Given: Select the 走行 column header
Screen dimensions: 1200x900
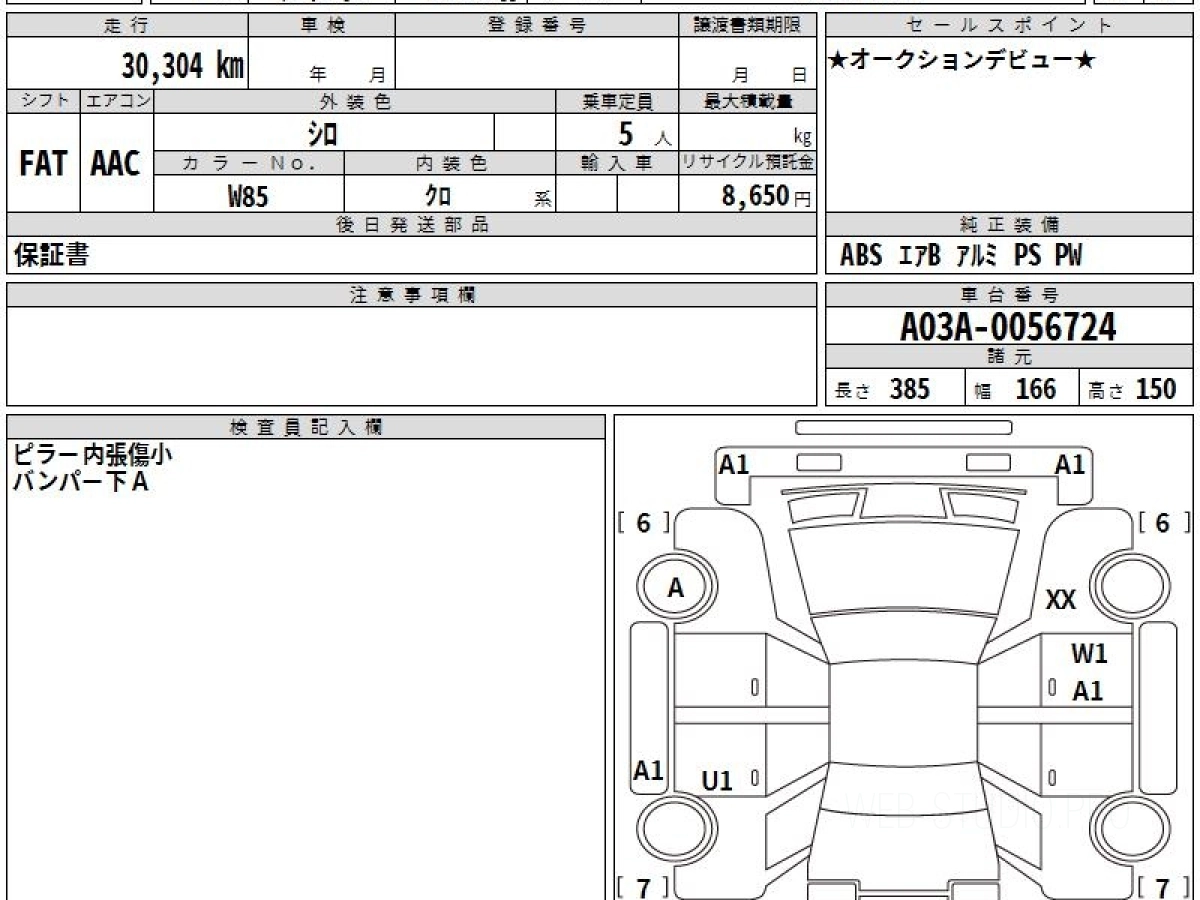Looking at the screenshot, I should point(127,26).
